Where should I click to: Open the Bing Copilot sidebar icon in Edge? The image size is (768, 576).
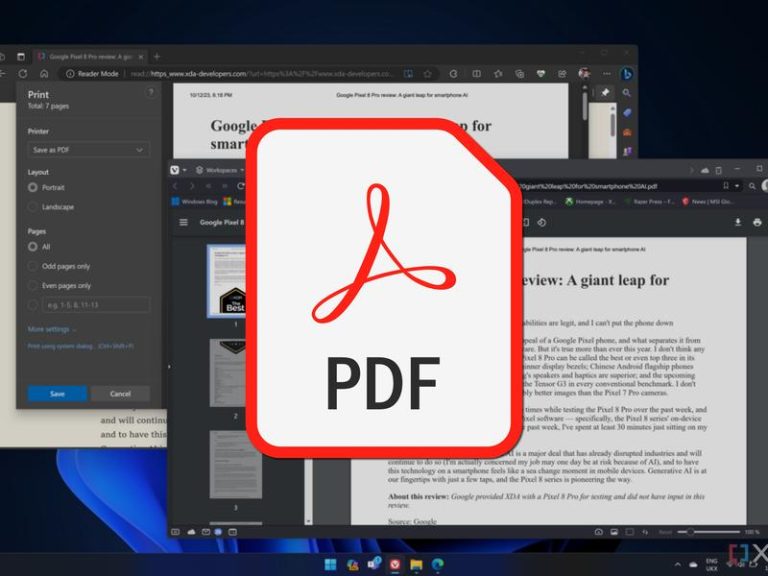(627, 74)
